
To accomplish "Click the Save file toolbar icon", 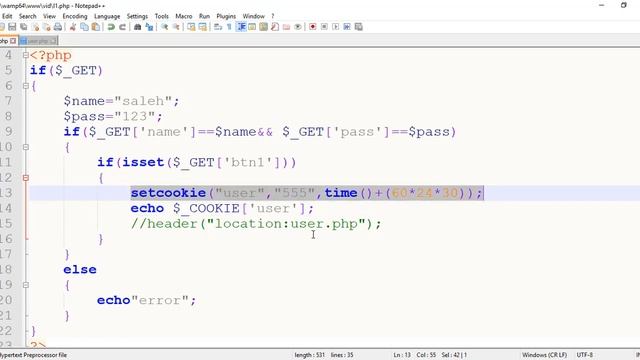I will 12,27.
